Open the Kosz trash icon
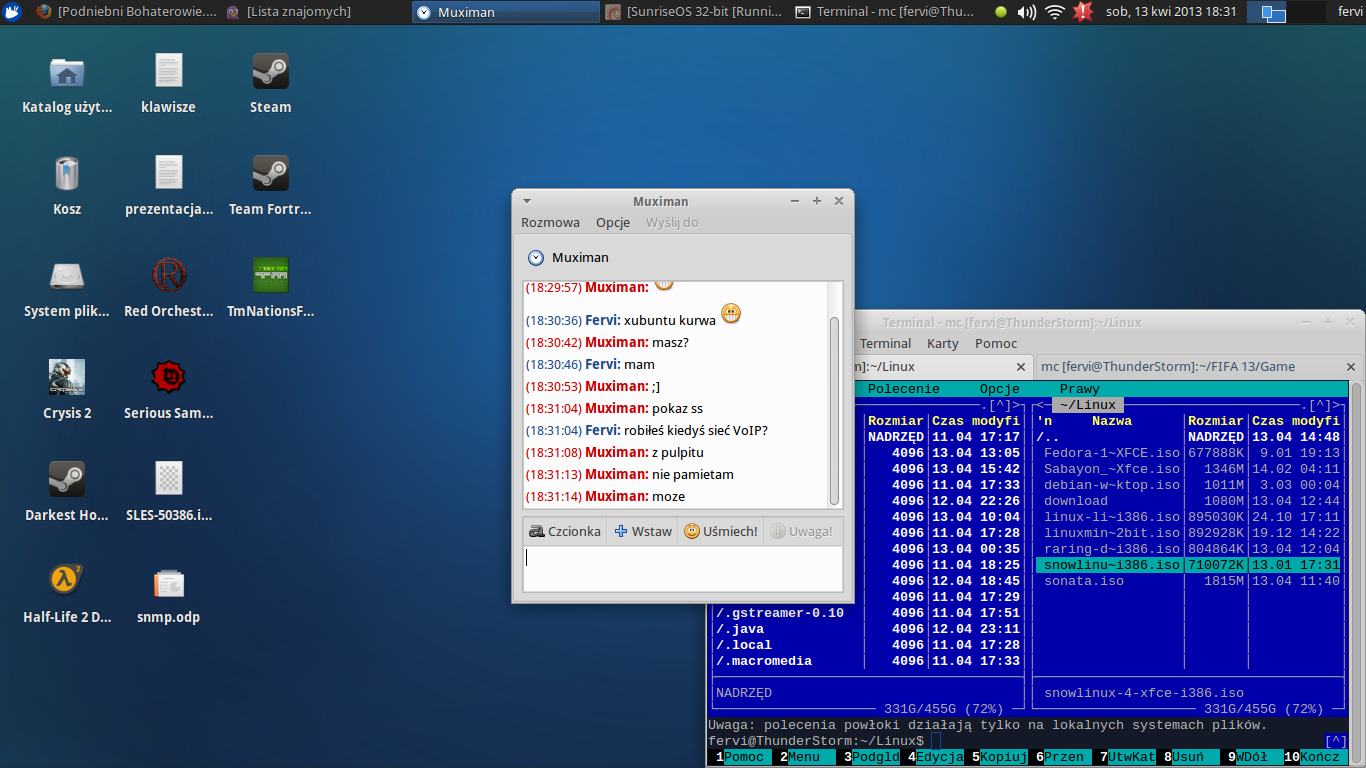Image resolution: width=1366 pixels, height=768 pixels. (x=66, y=175)
